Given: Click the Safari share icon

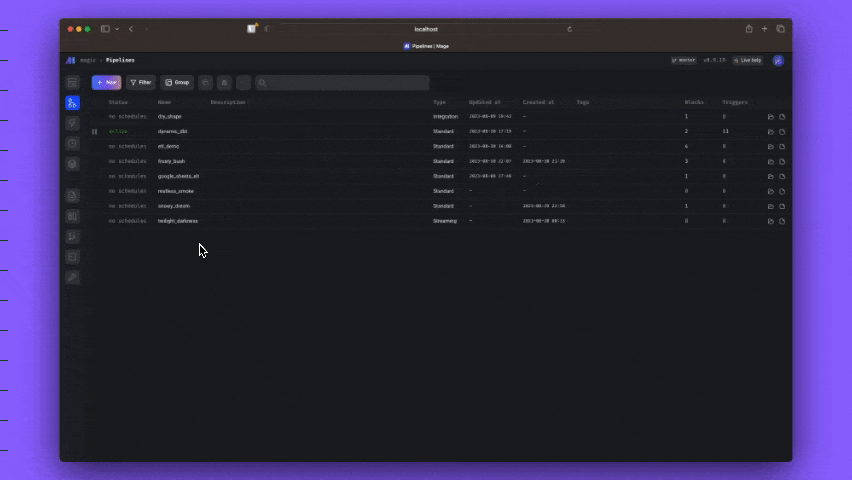Looking at the screenshot, I should (x=749, y=29).
